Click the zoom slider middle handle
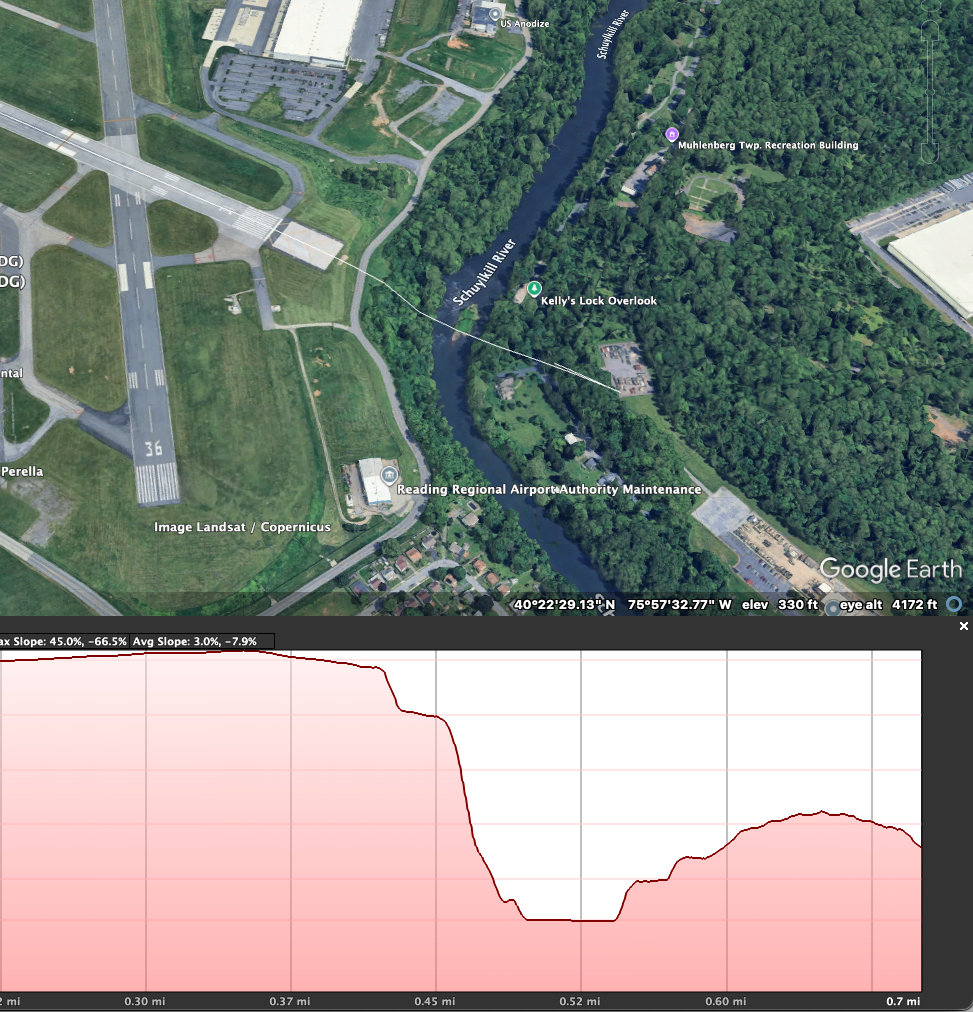 point(930,92)
